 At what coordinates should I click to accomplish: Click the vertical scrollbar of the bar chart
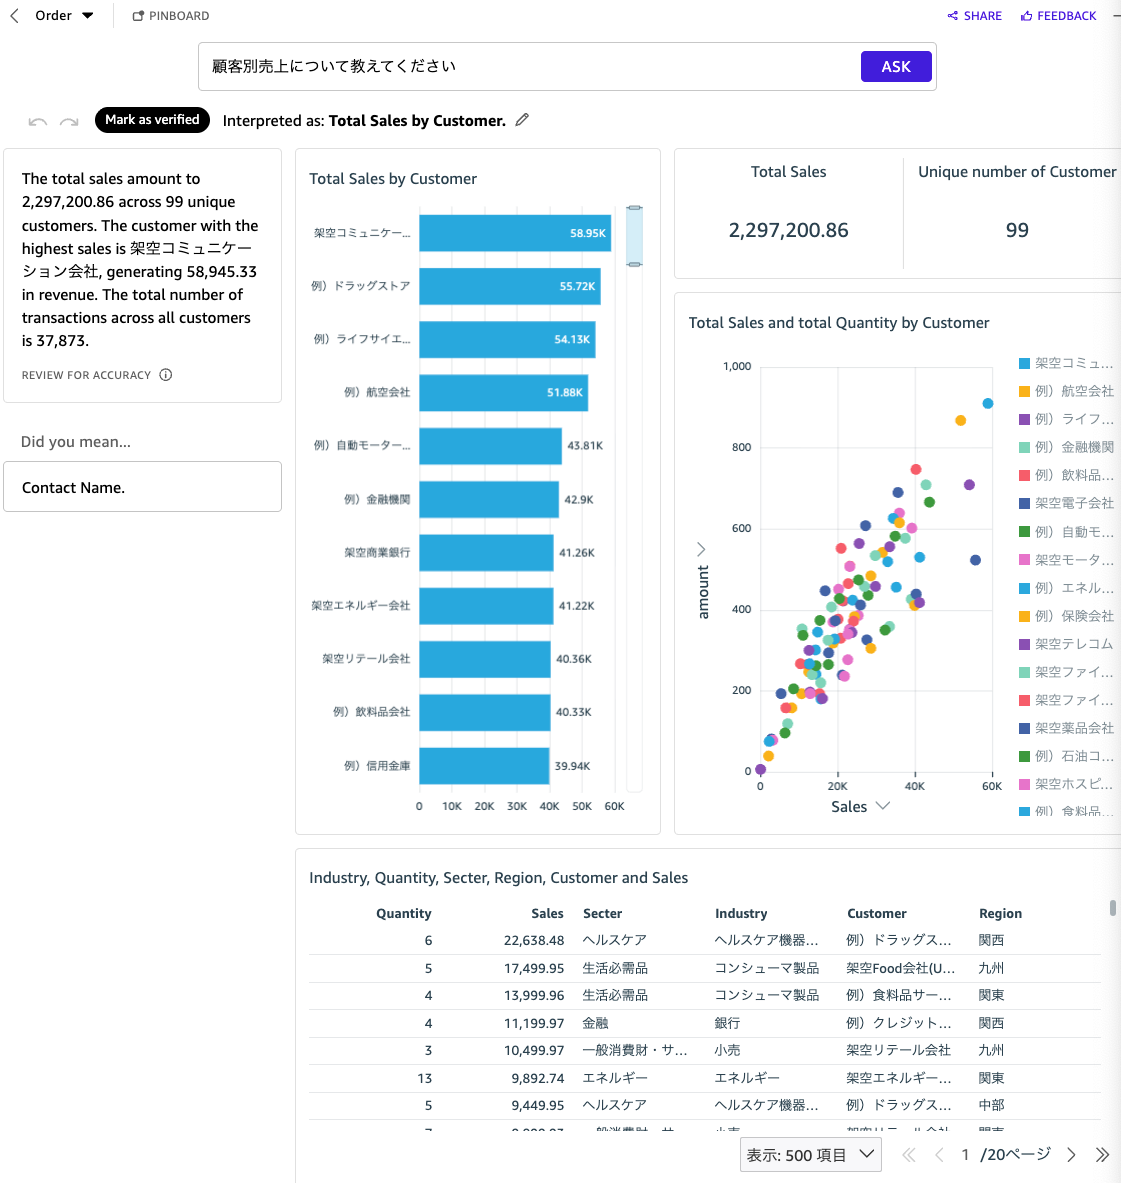[634, 236]
